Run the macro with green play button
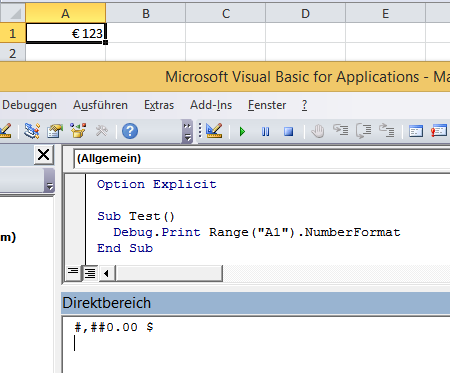Image resolution: width=450 pixels, height=373 pixels. click(242, 131)
